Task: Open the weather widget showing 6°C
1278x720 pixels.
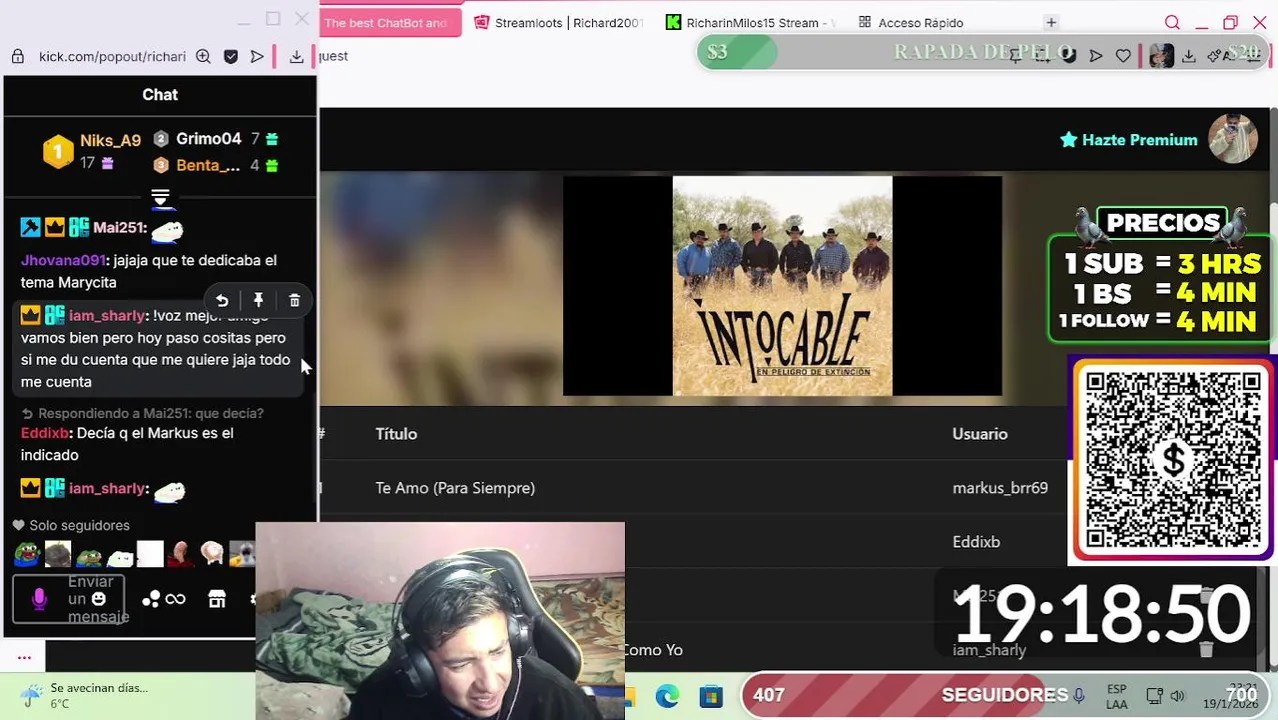Action: click(x=85, y=696)
